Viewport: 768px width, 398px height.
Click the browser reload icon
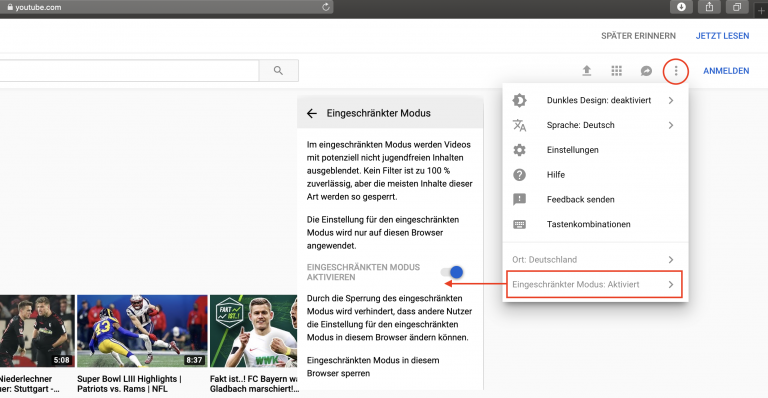(325, 7)
